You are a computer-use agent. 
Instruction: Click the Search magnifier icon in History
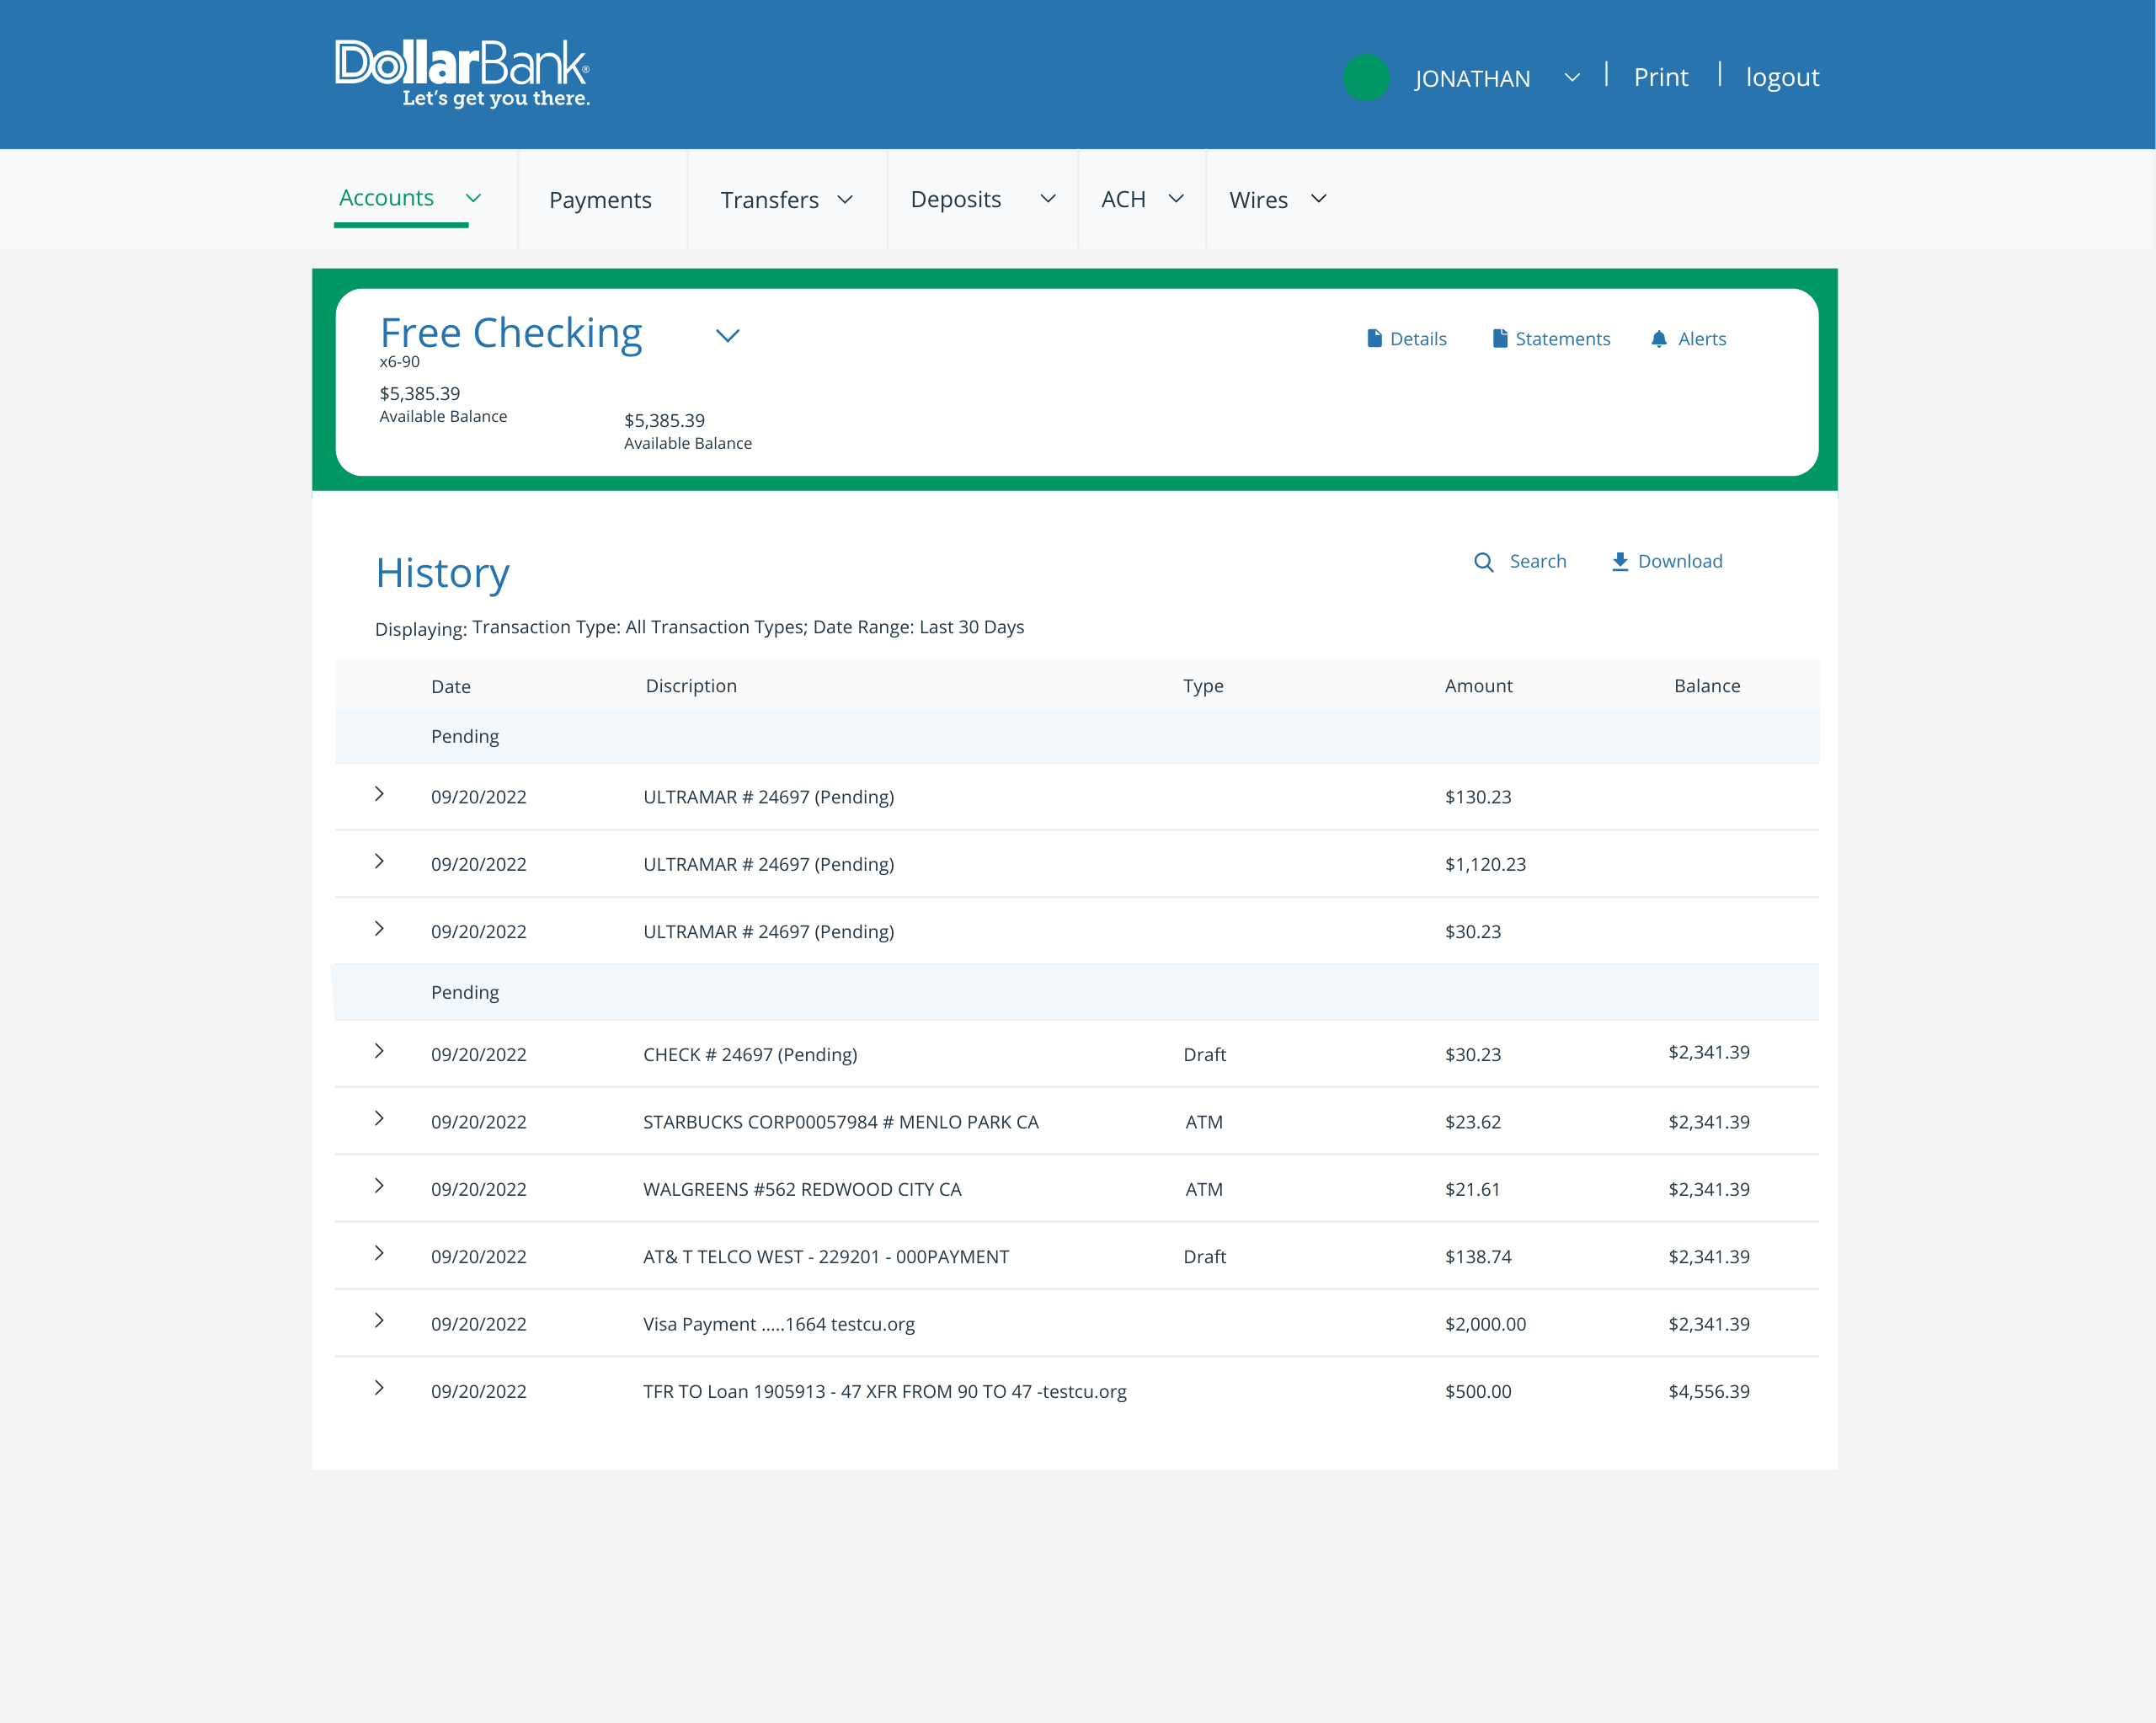(1483, 562)
